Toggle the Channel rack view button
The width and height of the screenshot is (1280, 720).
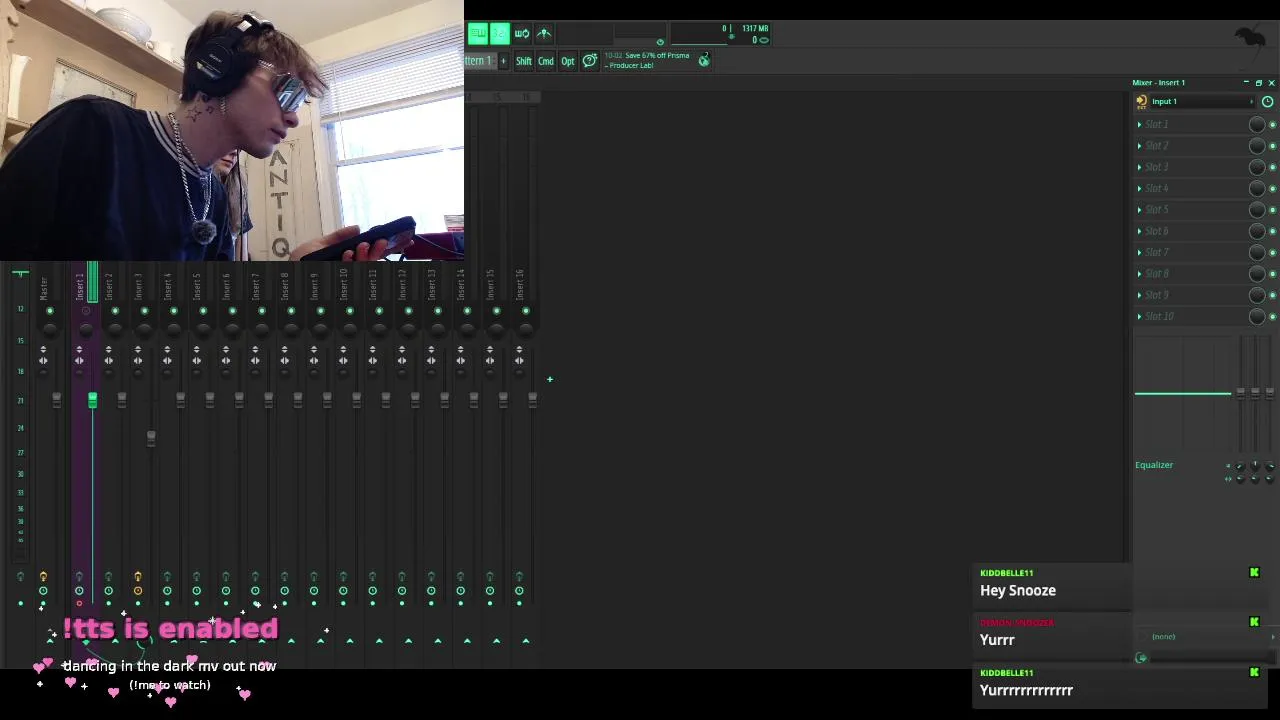[500, 34]
